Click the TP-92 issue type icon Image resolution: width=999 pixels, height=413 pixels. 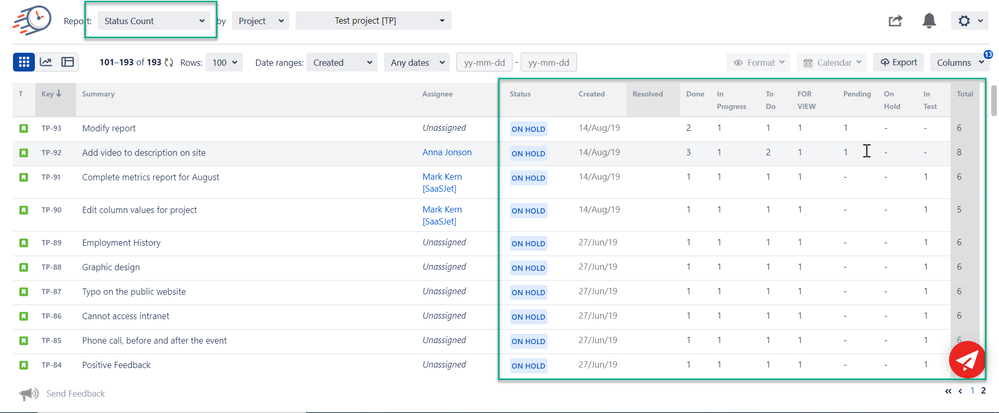point(24,153)
